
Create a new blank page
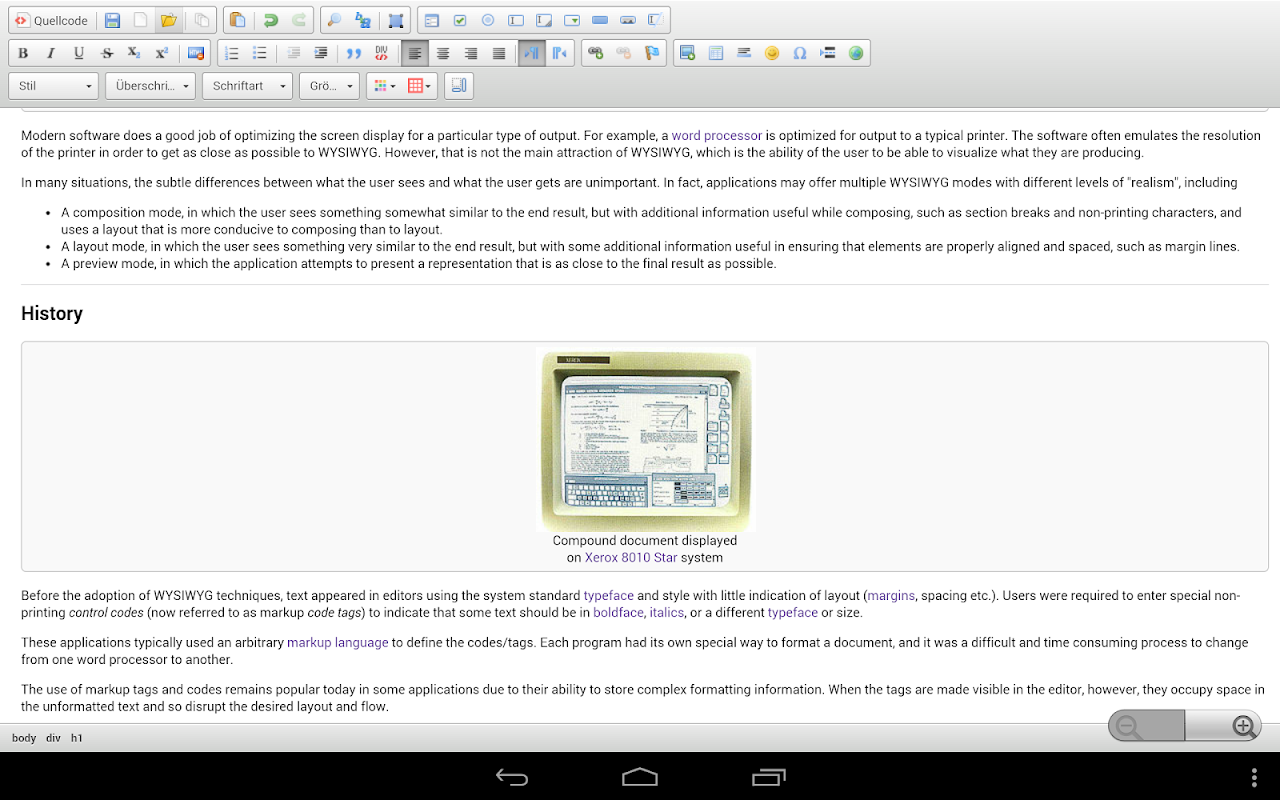click(141, 20)
